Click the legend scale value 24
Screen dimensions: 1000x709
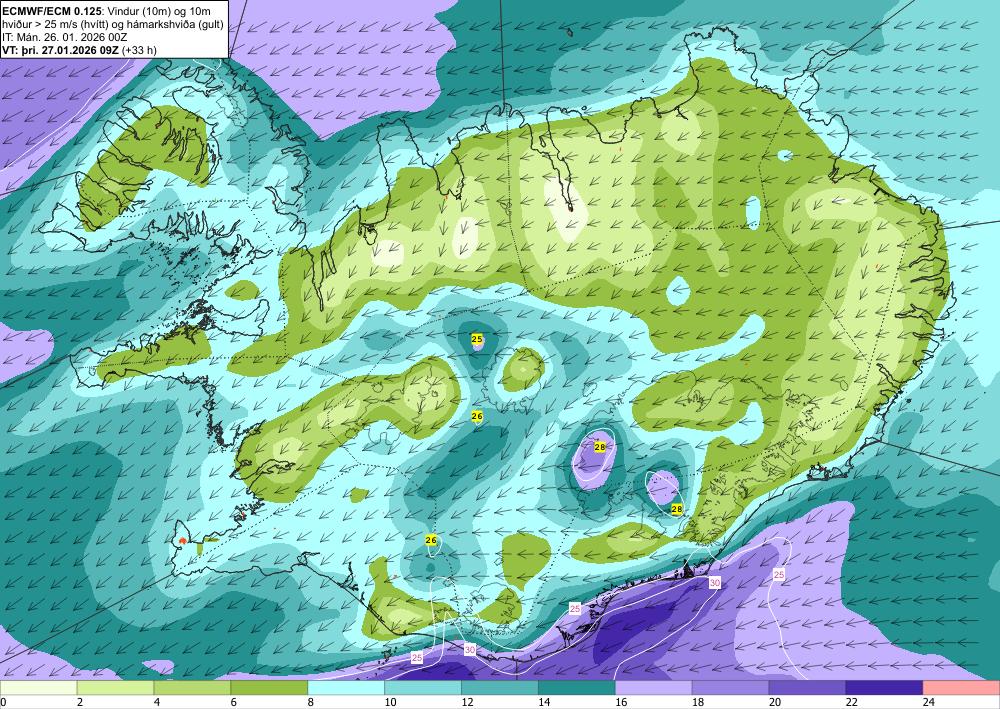(929, 703)
